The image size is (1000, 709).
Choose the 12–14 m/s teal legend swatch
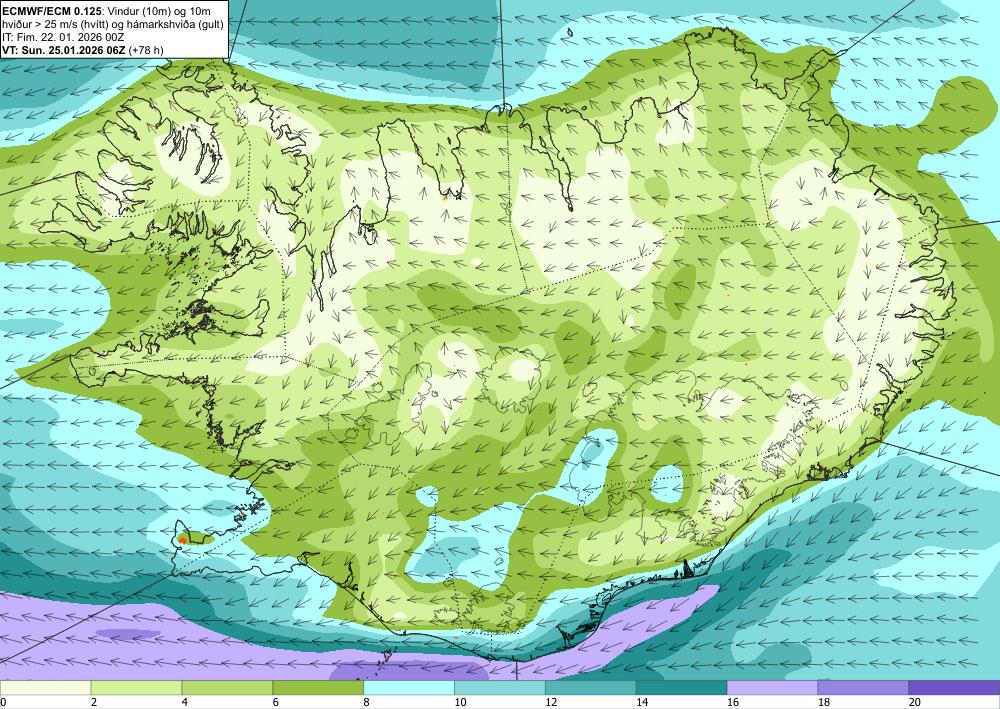[x=591, y=688]
